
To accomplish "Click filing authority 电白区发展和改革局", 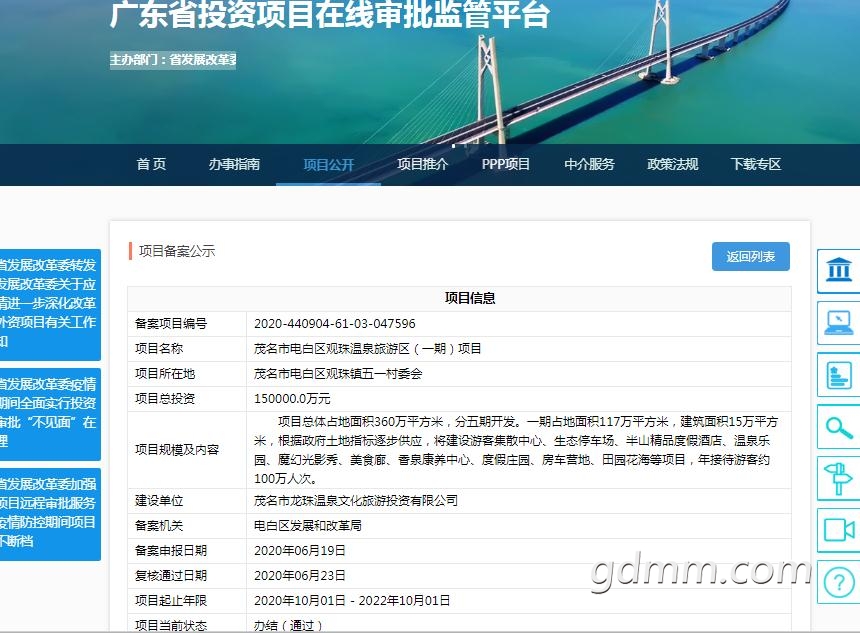I will point(307,525).
